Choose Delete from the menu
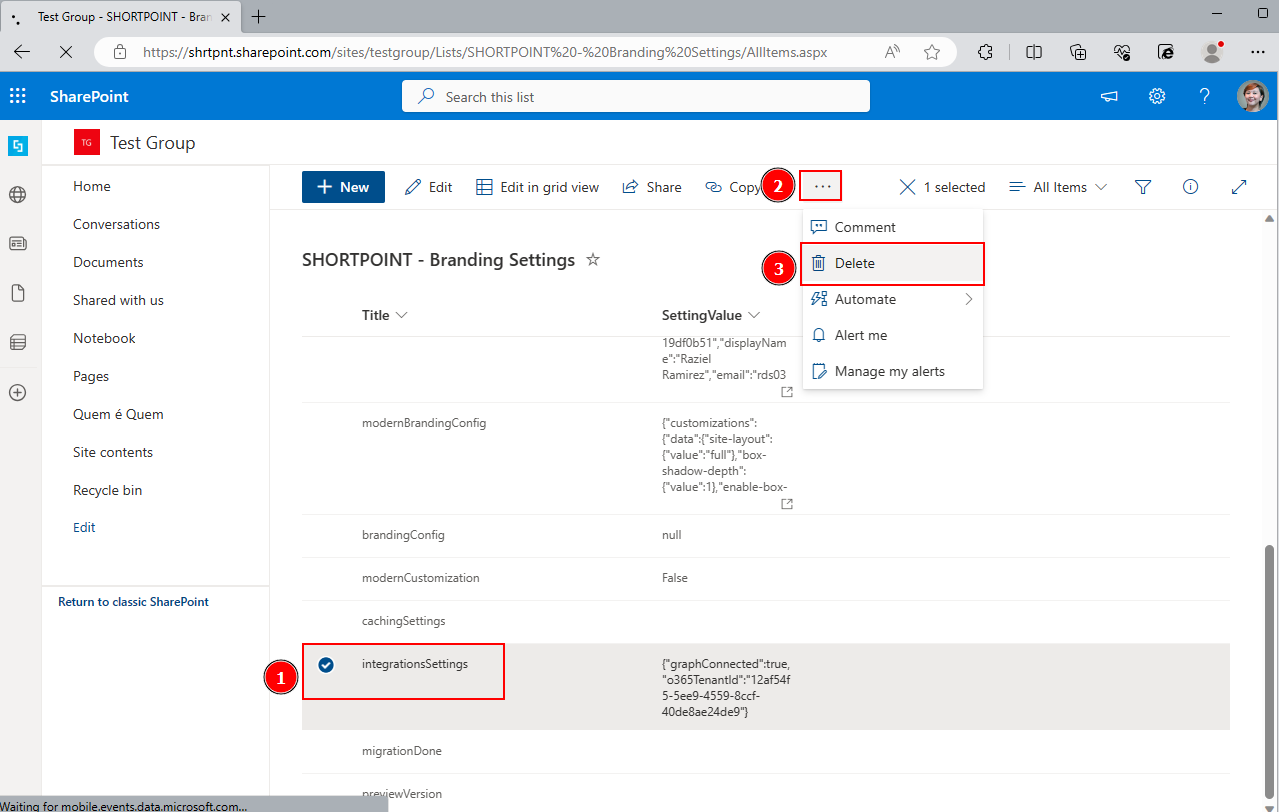Image resolution: width=1279 pixels, height=812 pixels. point(893,263)
